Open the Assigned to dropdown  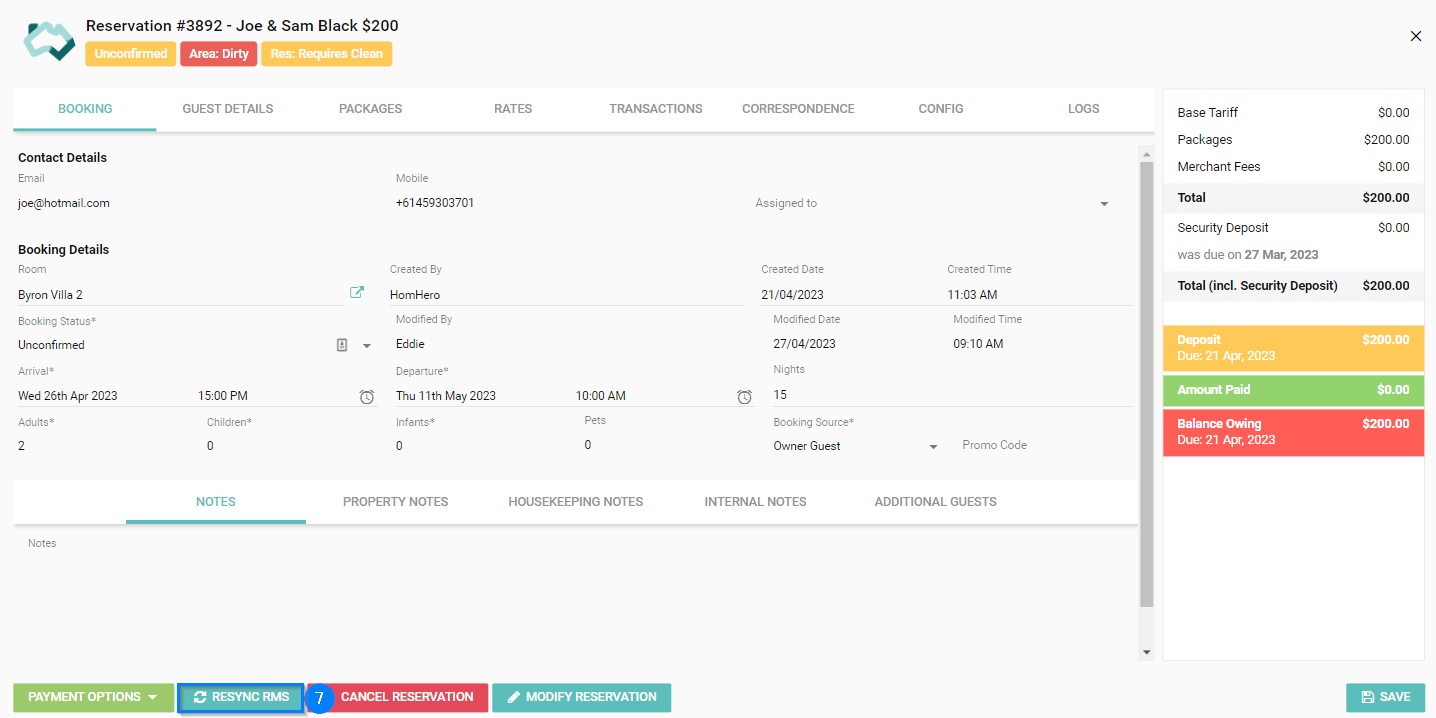pos(1104,204)
